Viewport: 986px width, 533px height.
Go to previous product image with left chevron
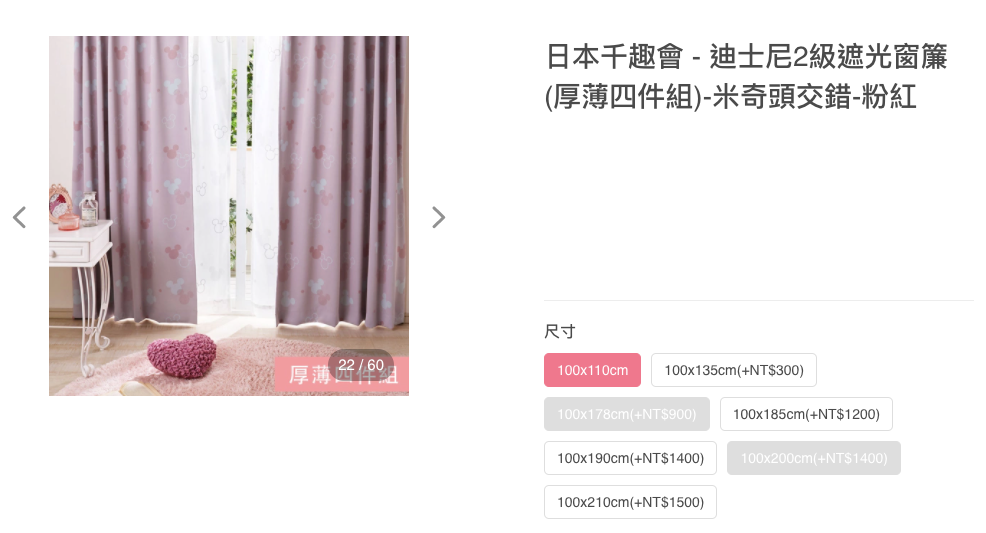click(x=19, y=217)
